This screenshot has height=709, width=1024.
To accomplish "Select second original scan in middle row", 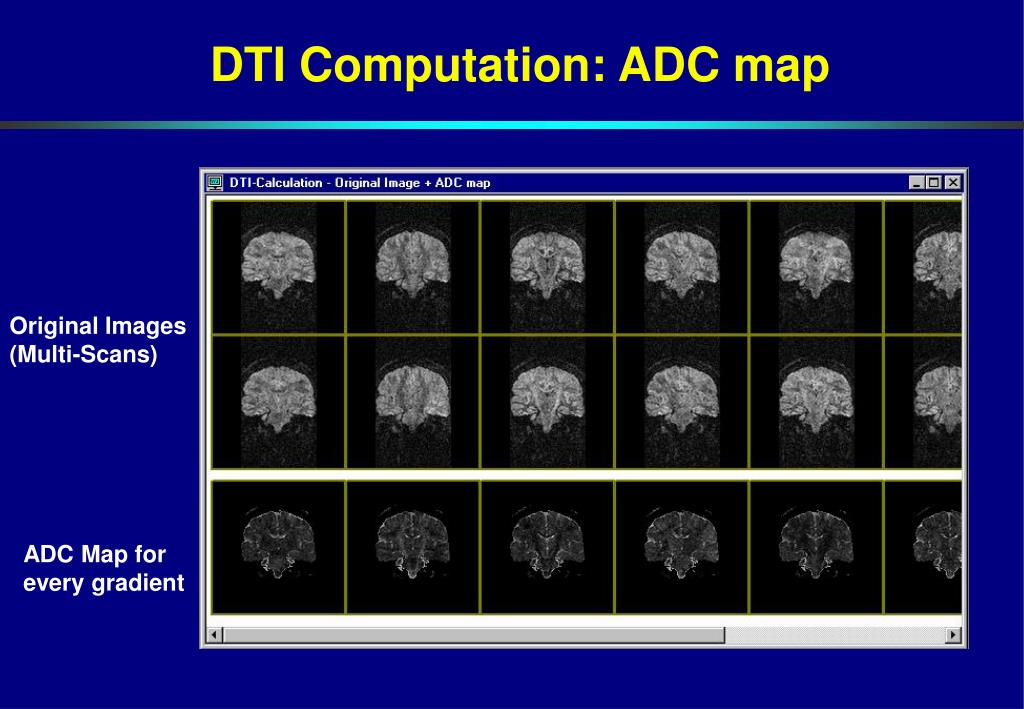I will 413,402.
